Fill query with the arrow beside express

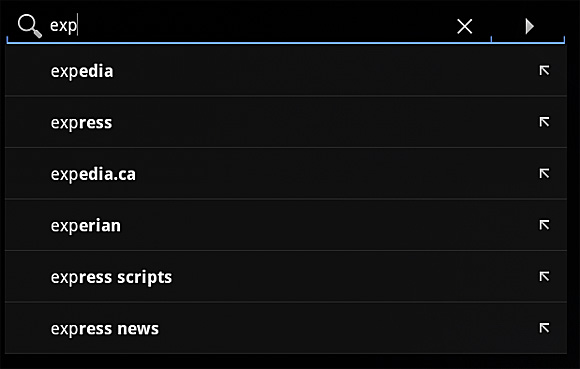(x=544, y=122)
